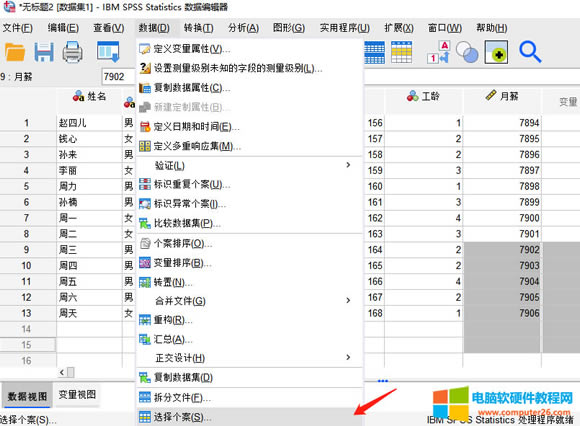Click the left arrow of horizontal scrollbar
The height and width of the screenshot is (426, 580).
[x=62, y=372]
